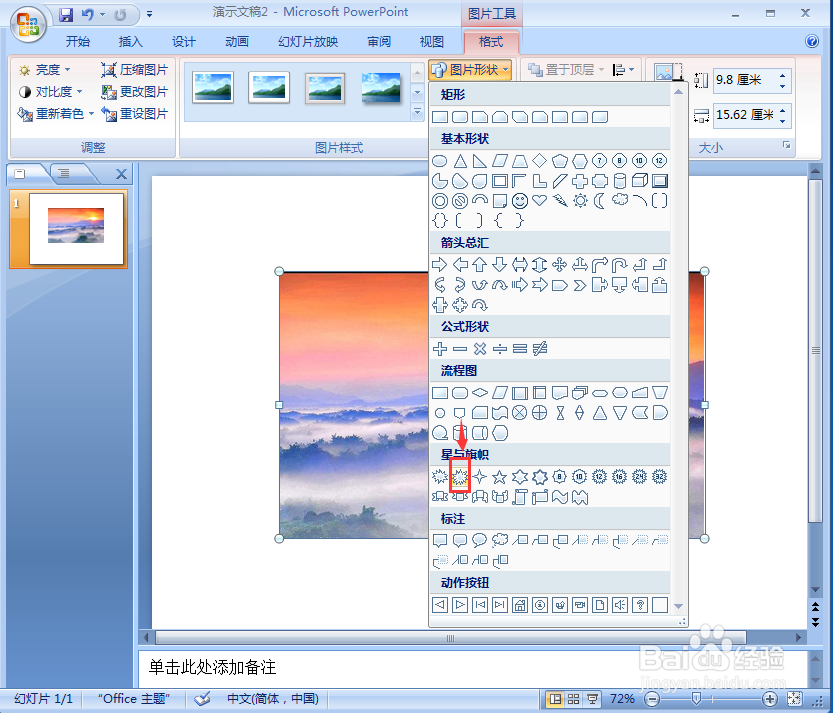Select the flowchart decision diamond shape
833x713 pixels.
point(480,393)
